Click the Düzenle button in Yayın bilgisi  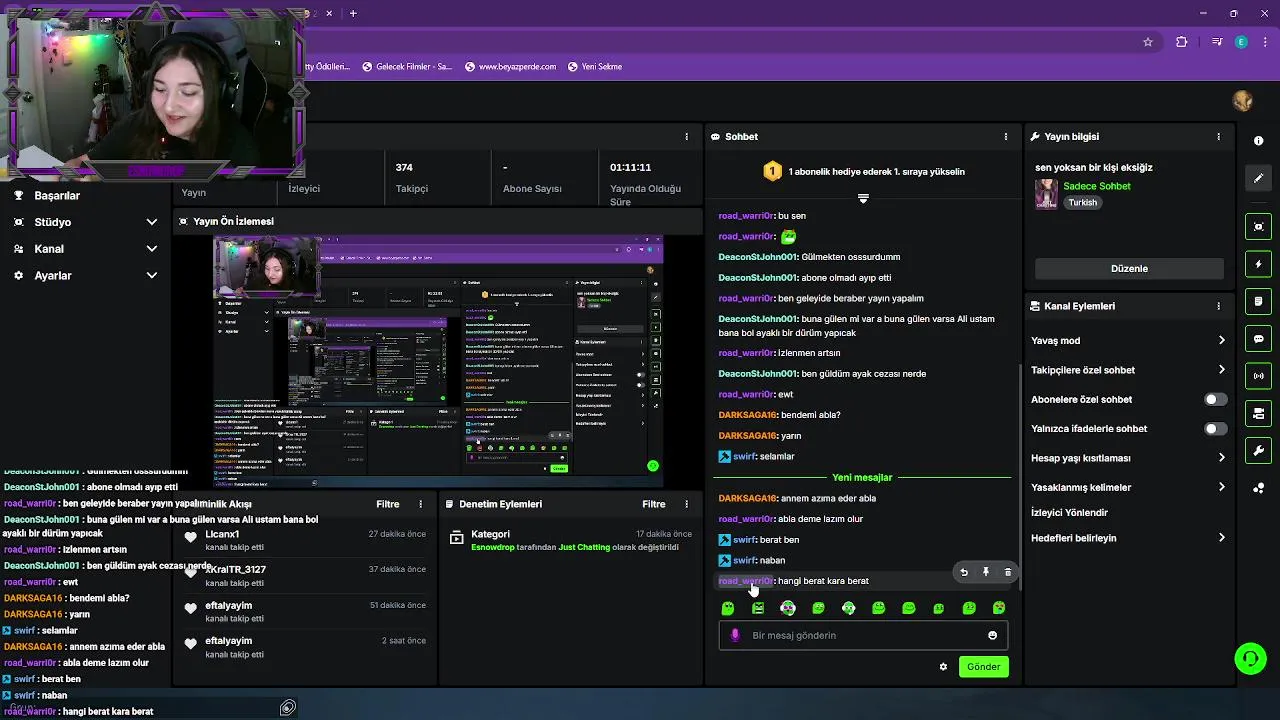1129,268
